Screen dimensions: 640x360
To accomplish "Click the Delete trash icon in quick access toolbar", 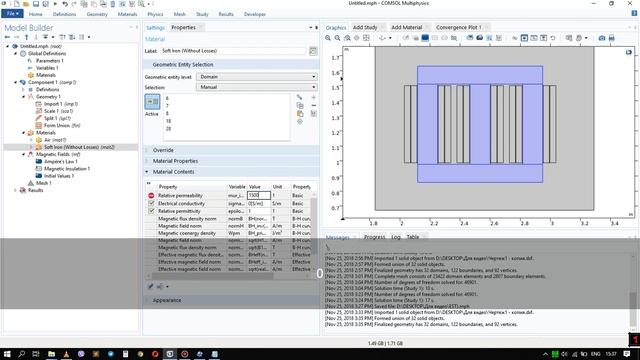I will pos(113,4).
